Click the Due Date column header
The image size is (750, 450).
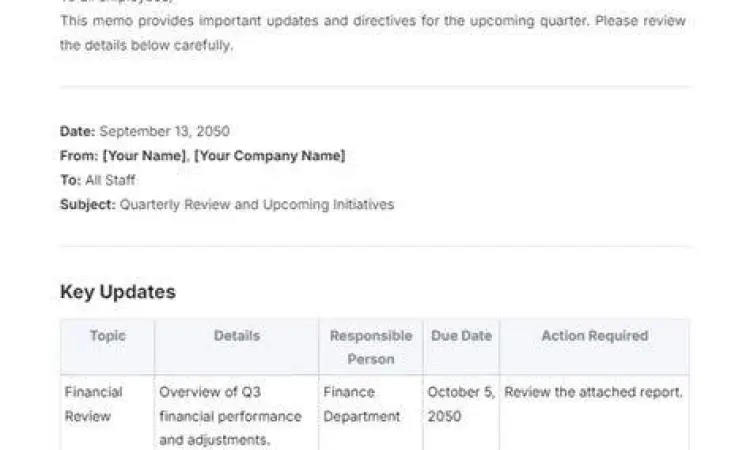(x=461, y=336)
